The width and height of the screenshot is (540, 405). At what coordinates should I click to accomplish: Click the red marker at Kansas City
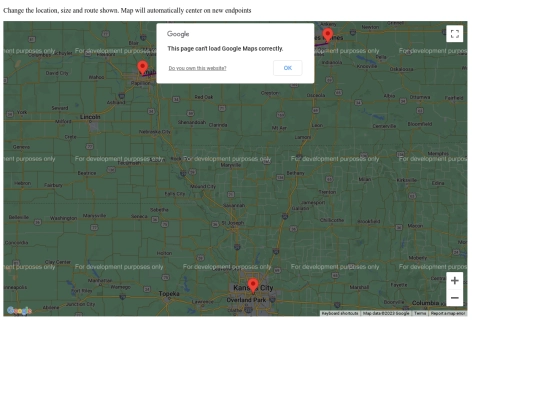[x=253, y=286]
